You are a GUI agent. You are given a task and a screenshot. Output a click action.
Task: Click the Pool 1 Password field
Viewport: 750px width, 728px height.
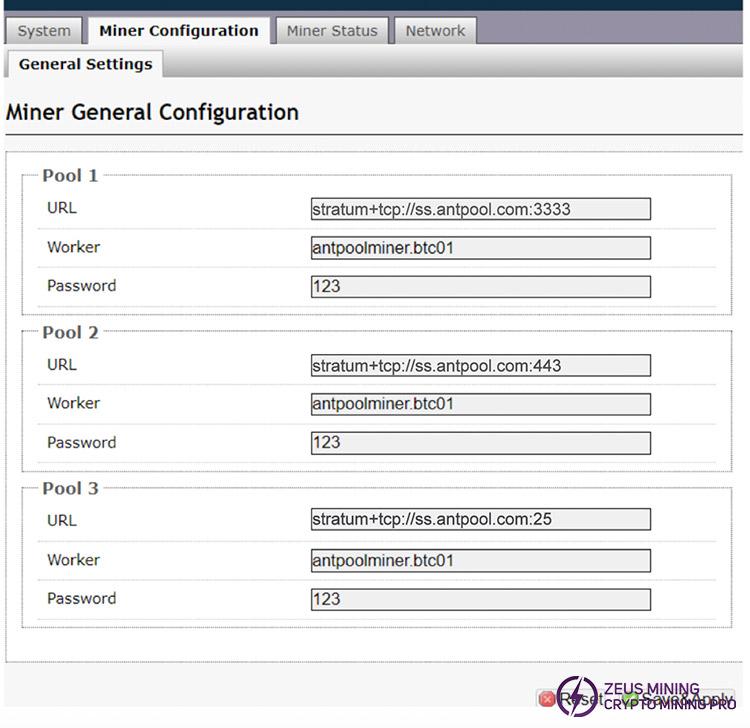[480, 287]
